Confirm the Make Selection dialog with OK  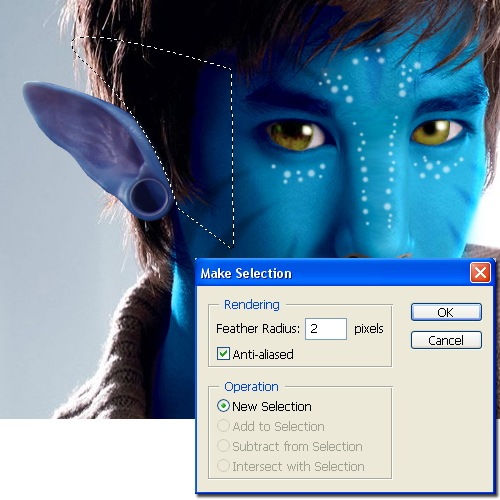pyautogui.click(x=446, y=312)
